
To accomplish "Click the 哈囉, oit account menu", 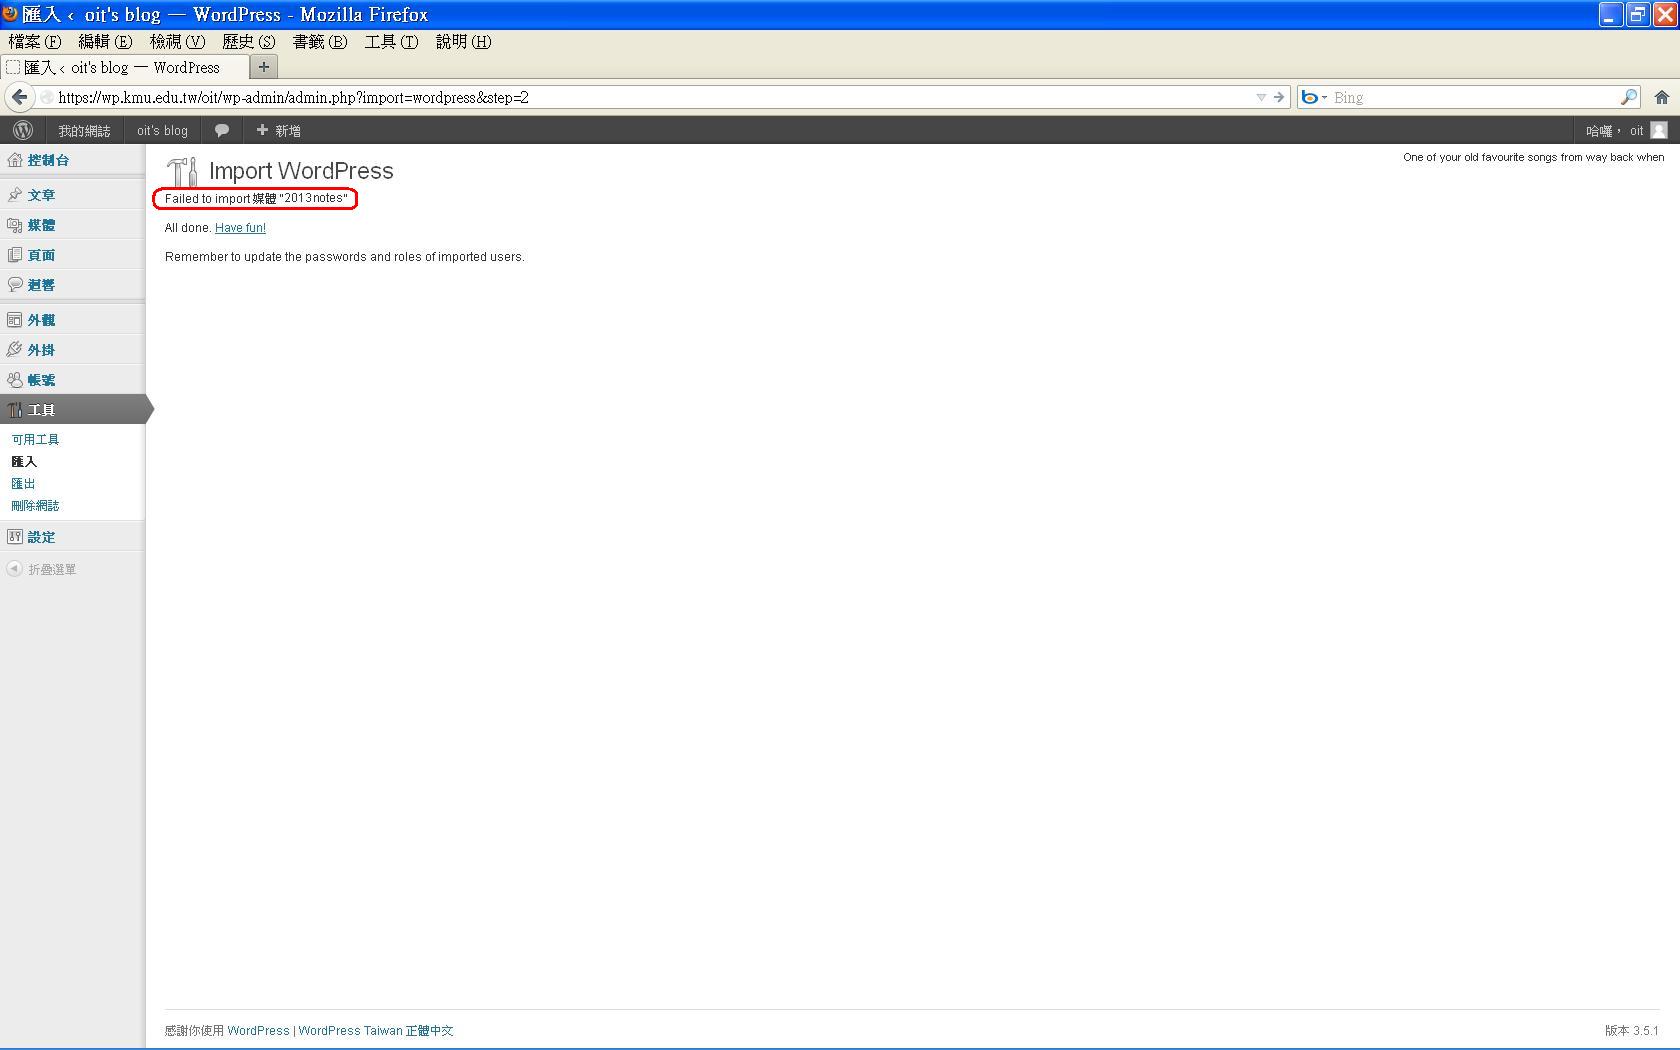I will [x=1626, y=130].
